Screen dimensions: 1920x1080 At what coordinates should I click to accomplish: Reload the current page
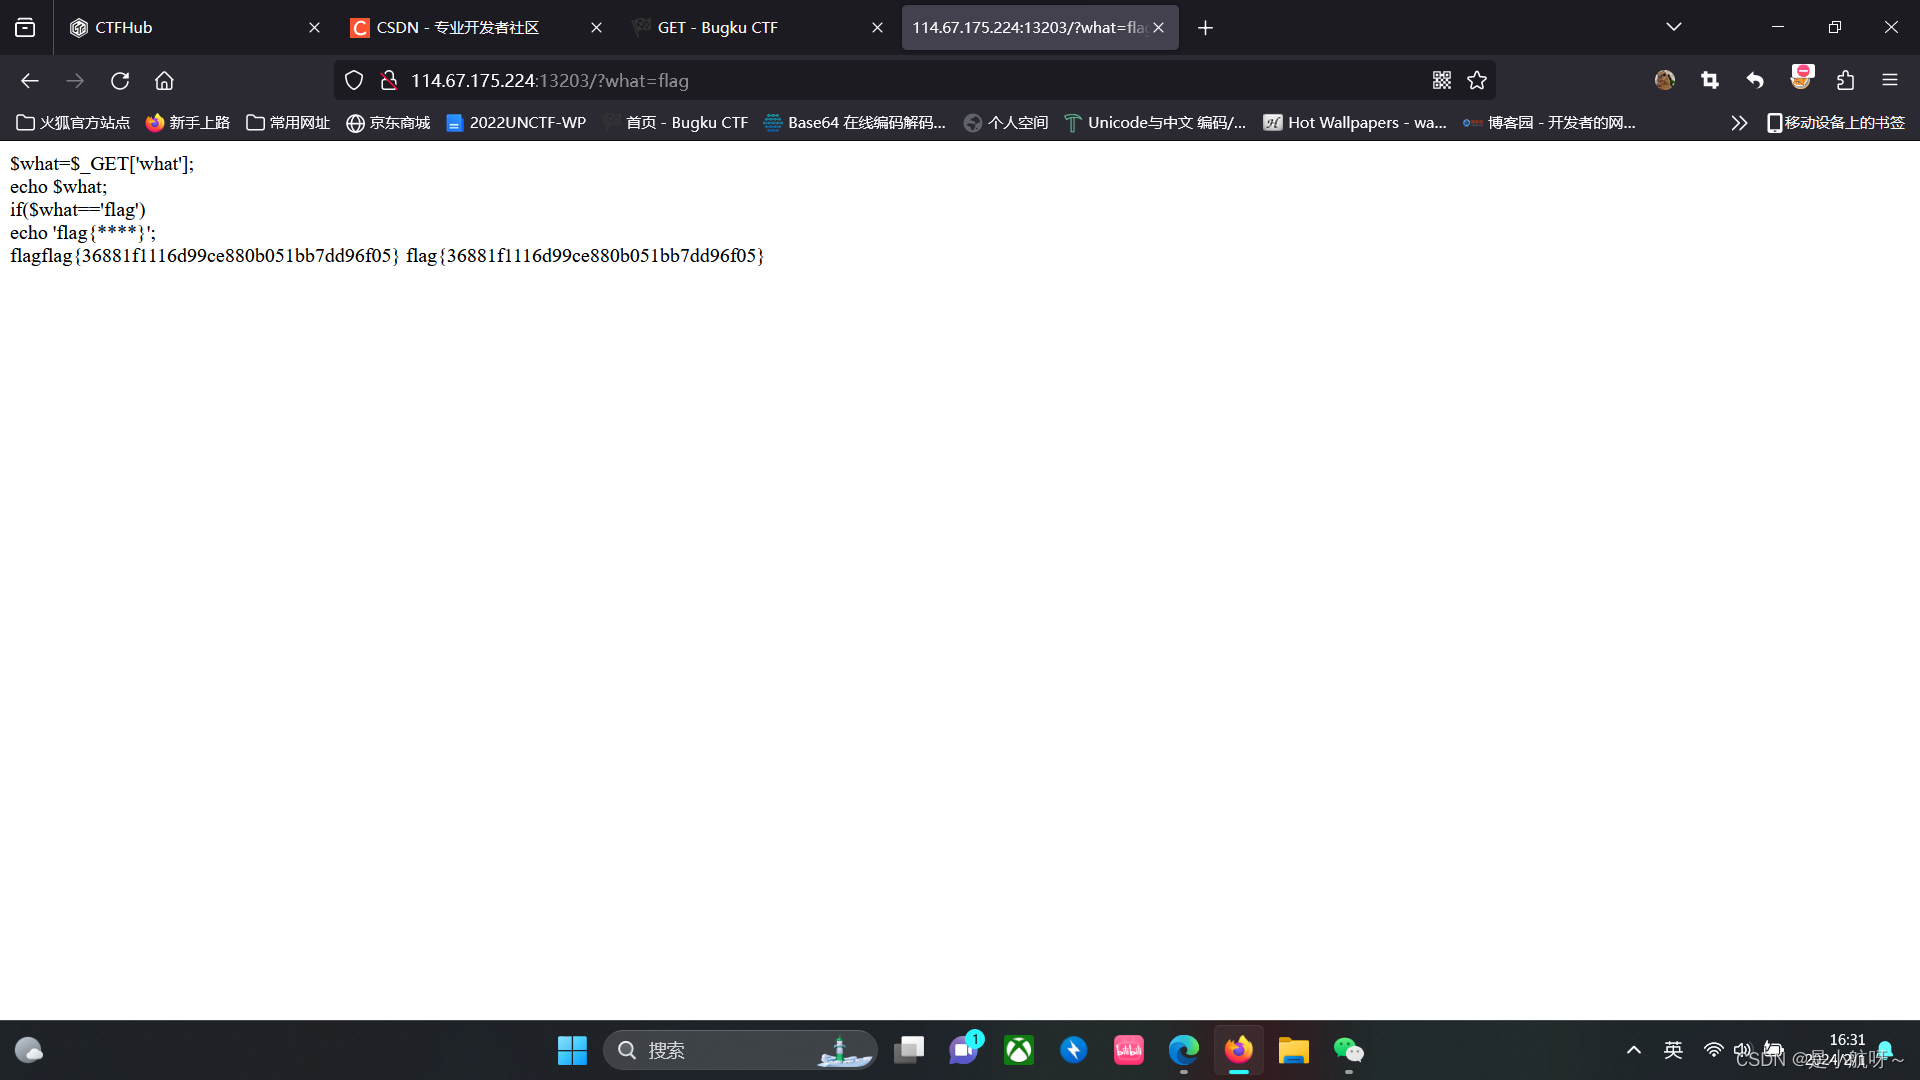coord(120,81)
